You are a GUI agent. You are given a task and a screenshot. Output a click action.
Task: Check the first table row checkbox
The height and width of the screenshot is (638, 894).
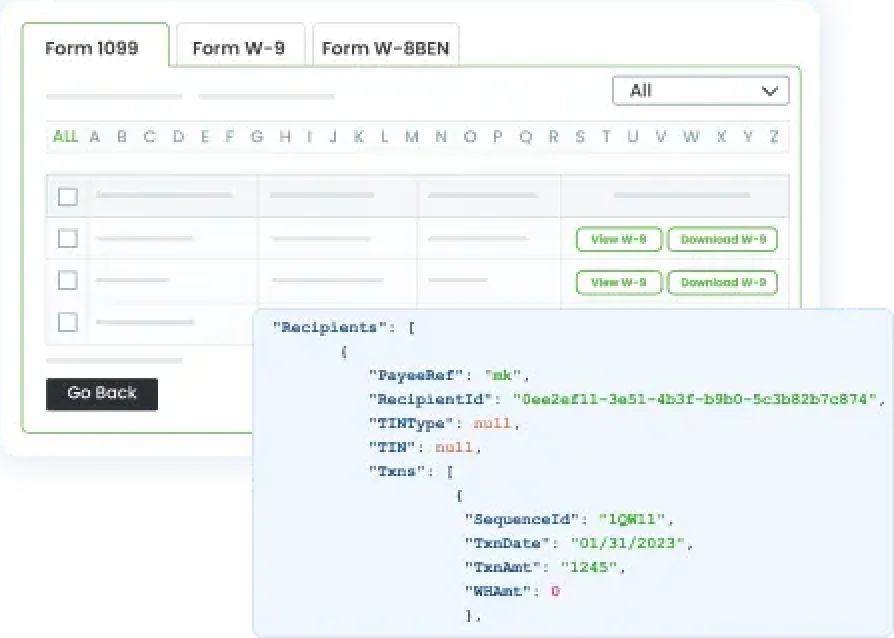click(68, 239)
